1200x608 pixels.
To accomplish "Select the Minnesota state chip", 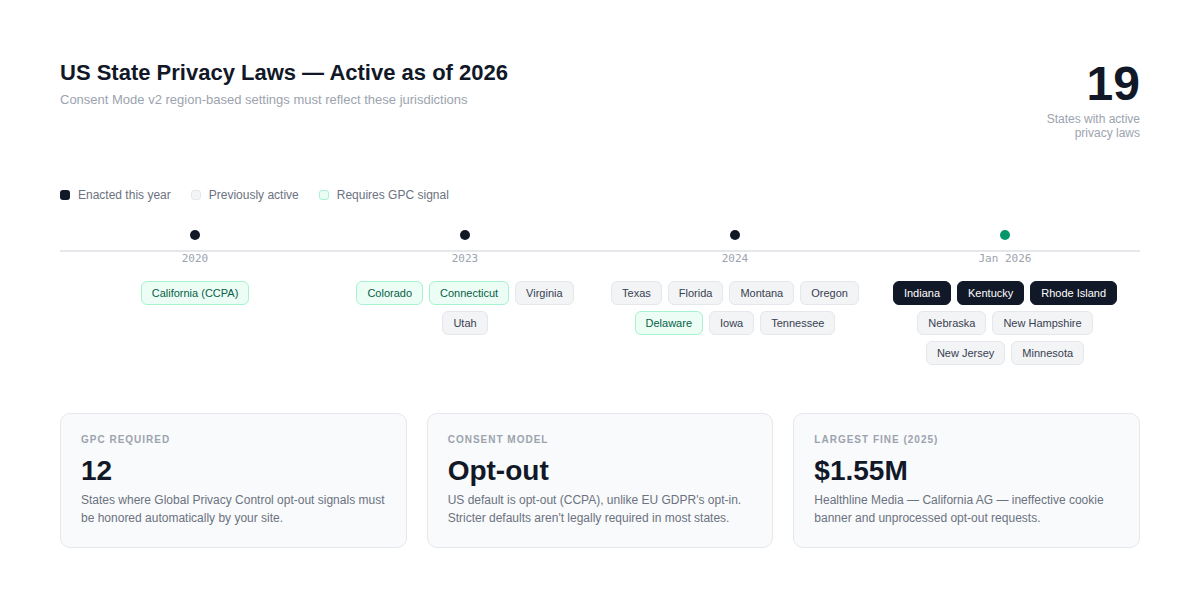I will tap(1047, 353).
